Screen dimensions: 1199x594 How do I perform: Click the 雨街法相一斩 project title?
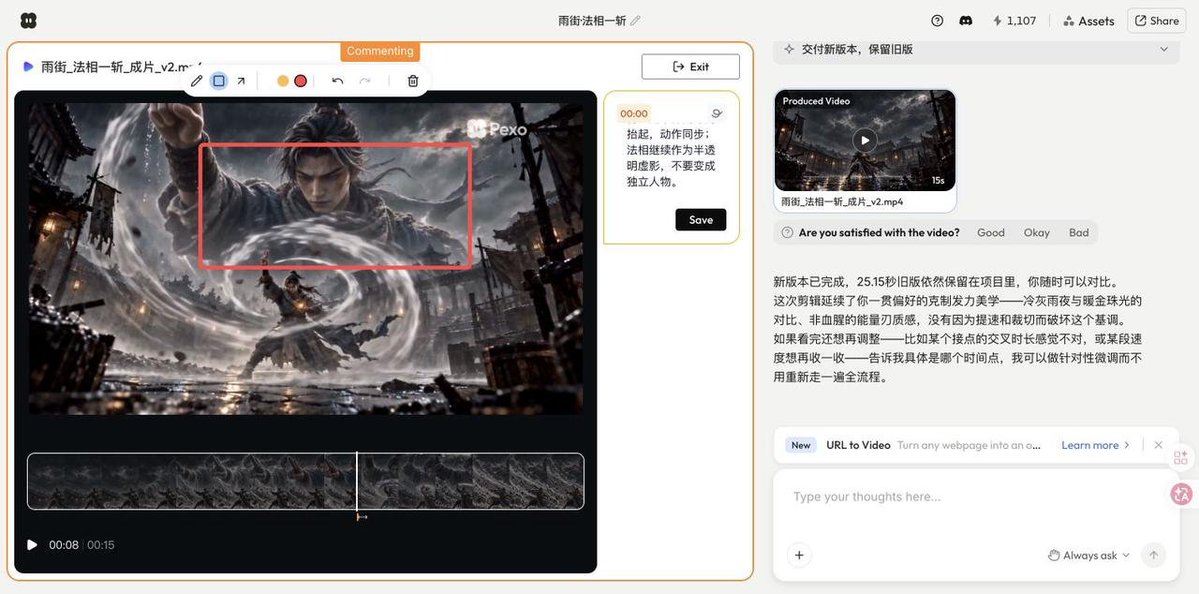coord(592,21)
